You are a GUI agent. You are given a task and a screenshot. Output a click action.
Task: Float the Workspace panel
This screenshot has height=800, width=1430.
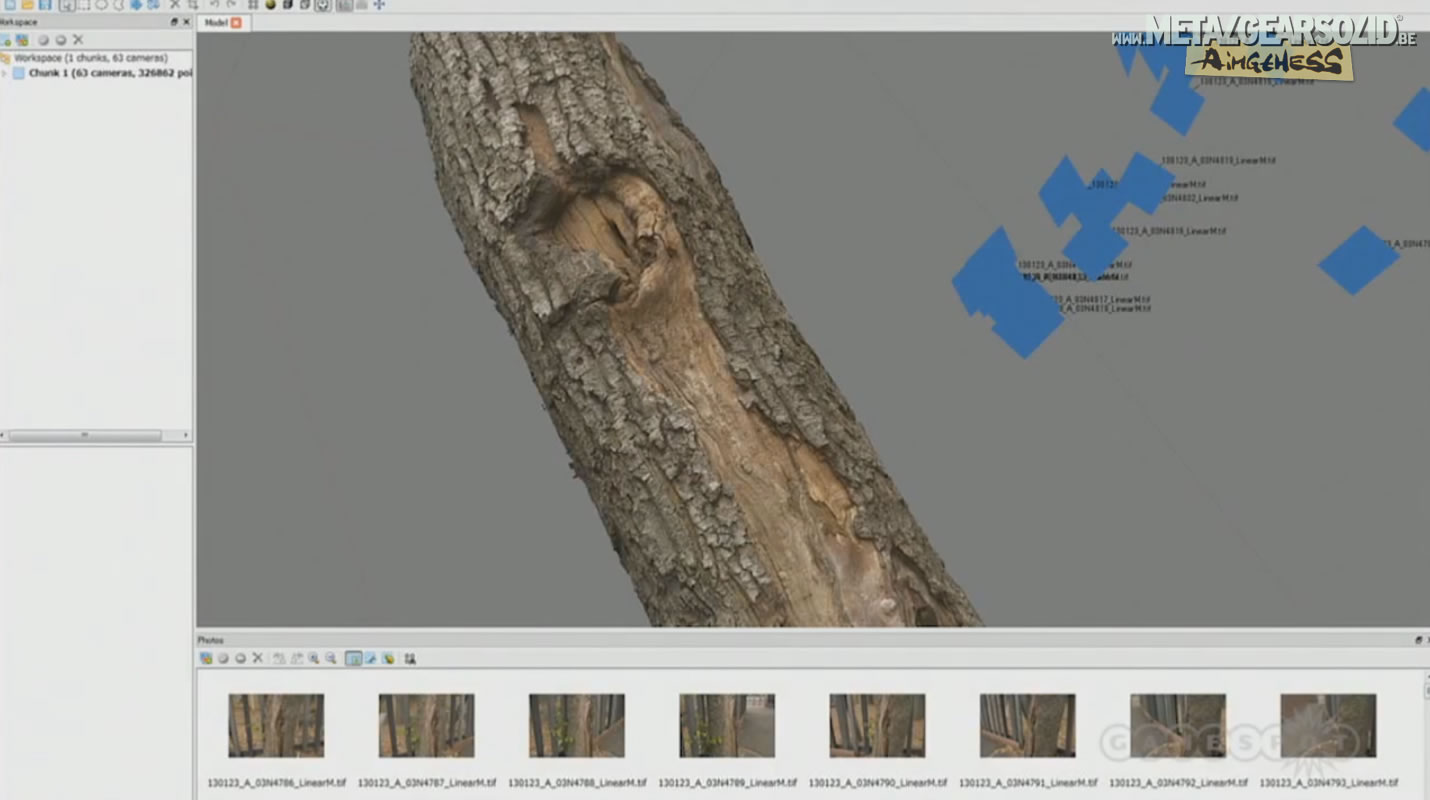click(174, 22)
